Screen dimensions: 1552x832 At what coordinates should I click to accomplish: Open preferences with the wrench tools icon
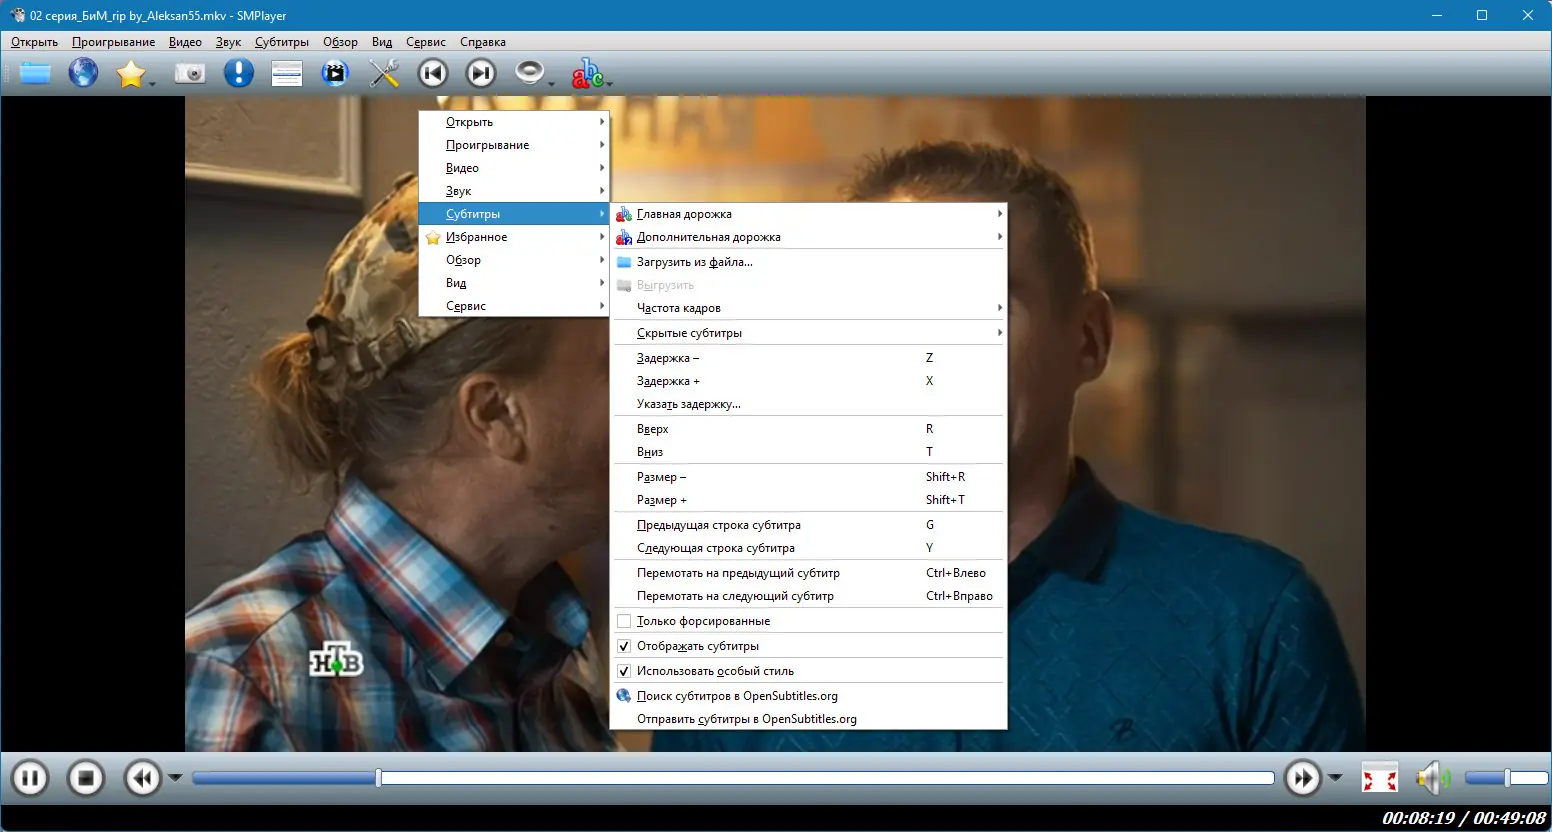pyautogui.click(x=384, y=73)
